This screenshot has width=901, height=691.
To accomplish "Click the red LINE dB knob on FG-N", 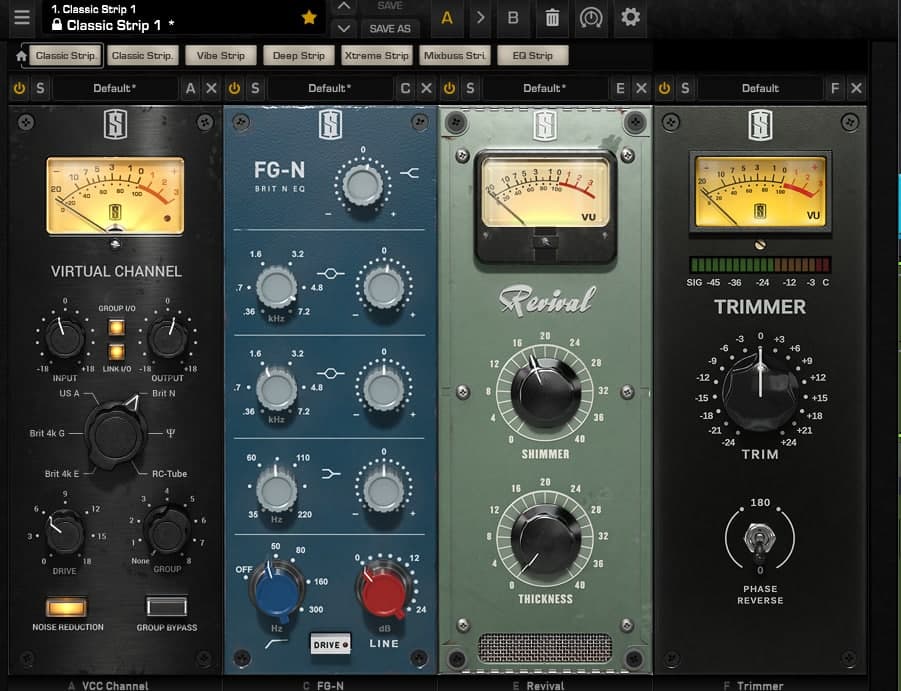I will tap(383, 590).
